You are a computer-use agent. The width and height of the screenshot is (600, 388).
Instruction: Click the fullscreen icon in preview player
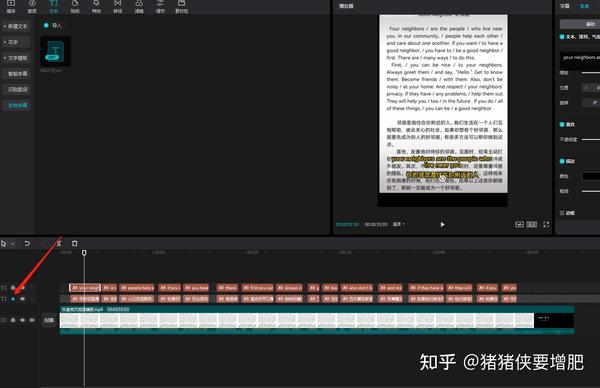(x=546, y=224)
